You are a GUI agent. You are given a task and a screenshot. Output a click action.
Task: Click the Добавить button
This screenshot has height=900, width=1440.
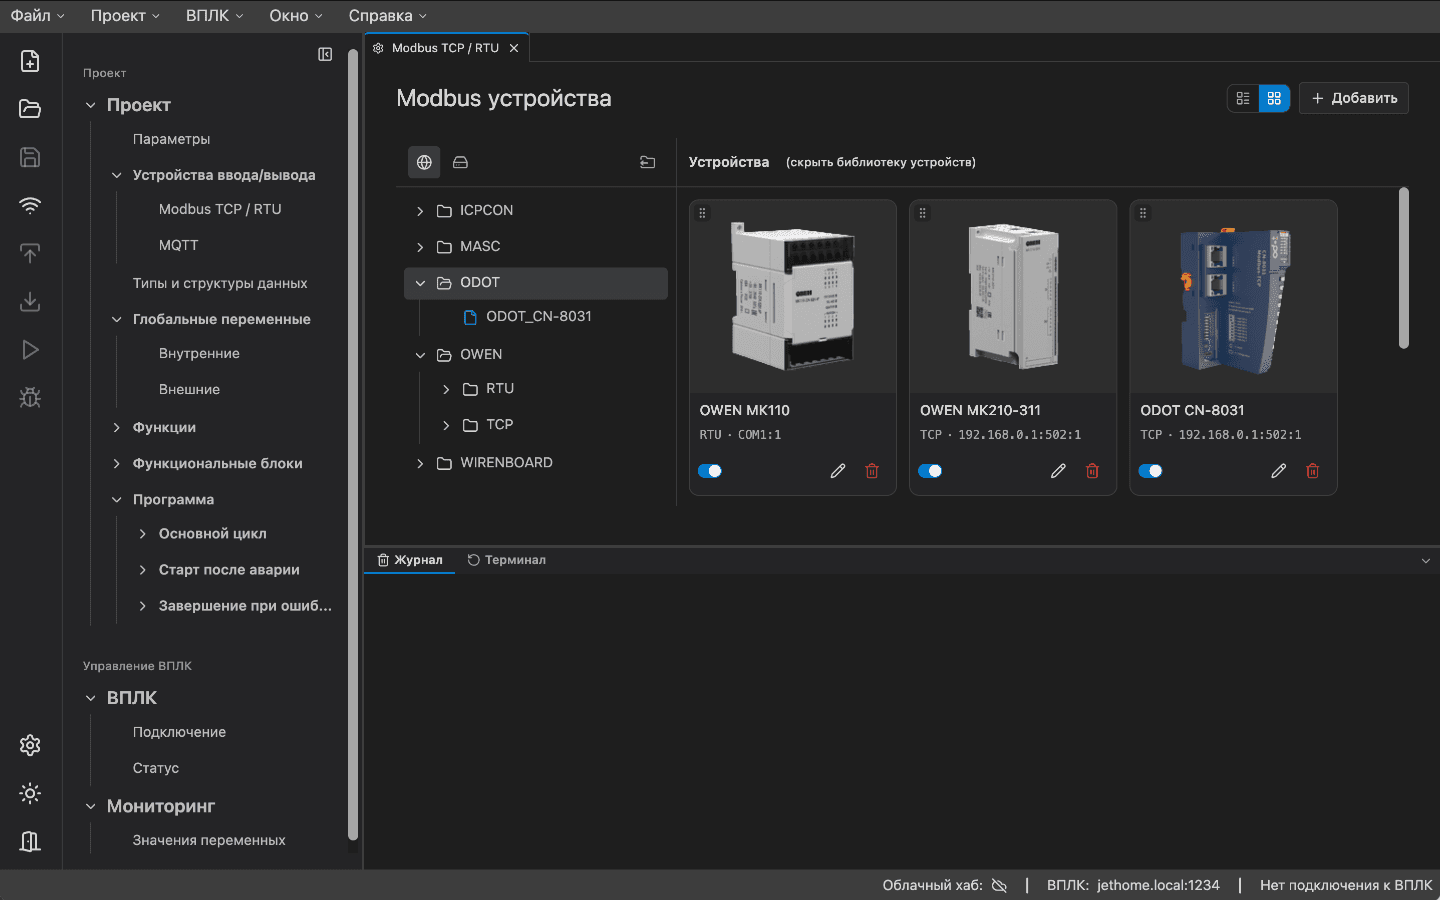tap(1354, 98)
